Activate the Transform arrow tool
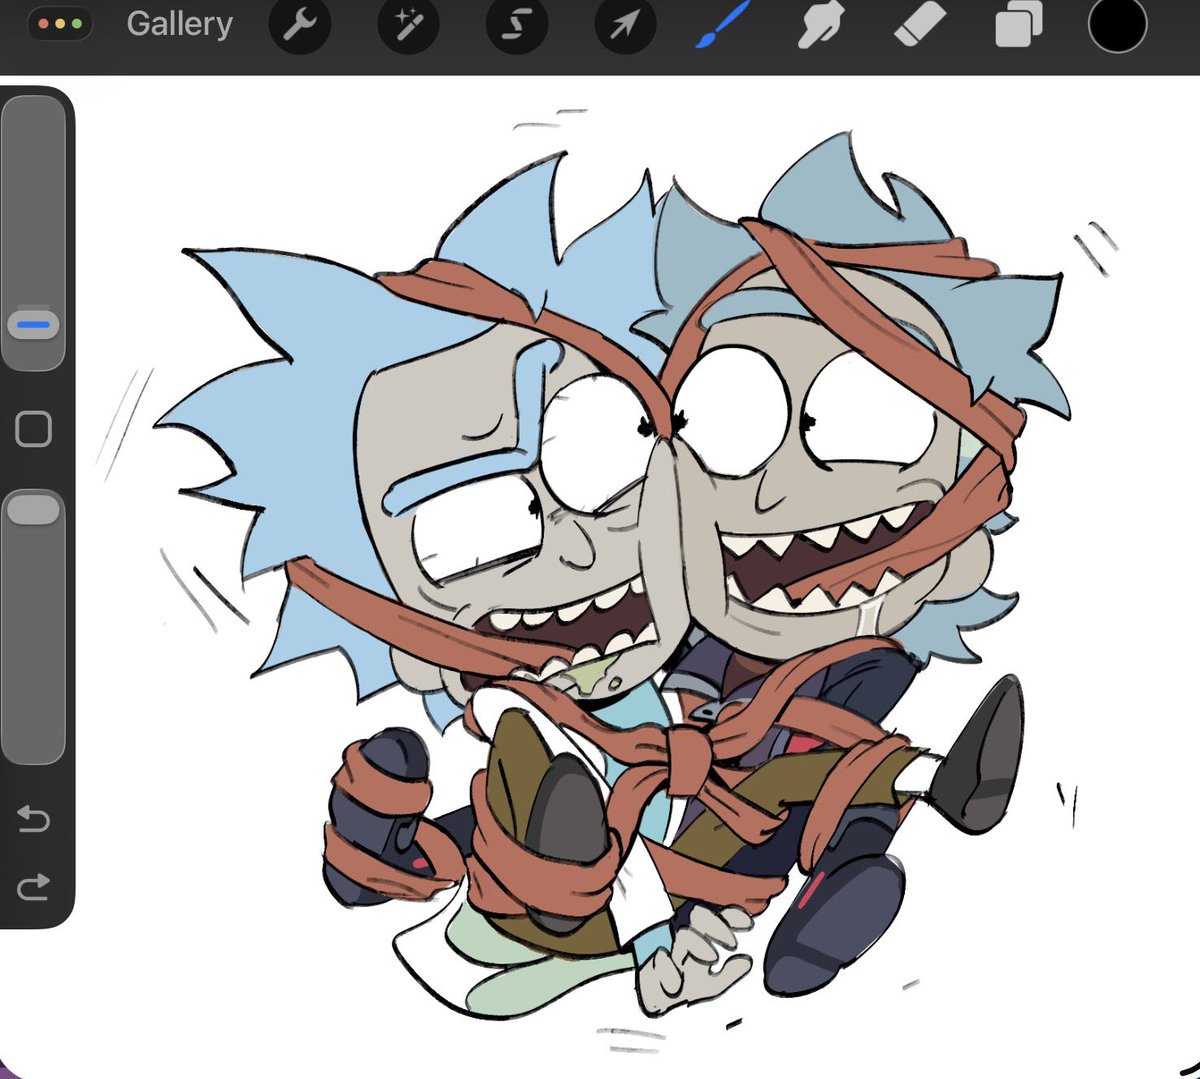 625,25
